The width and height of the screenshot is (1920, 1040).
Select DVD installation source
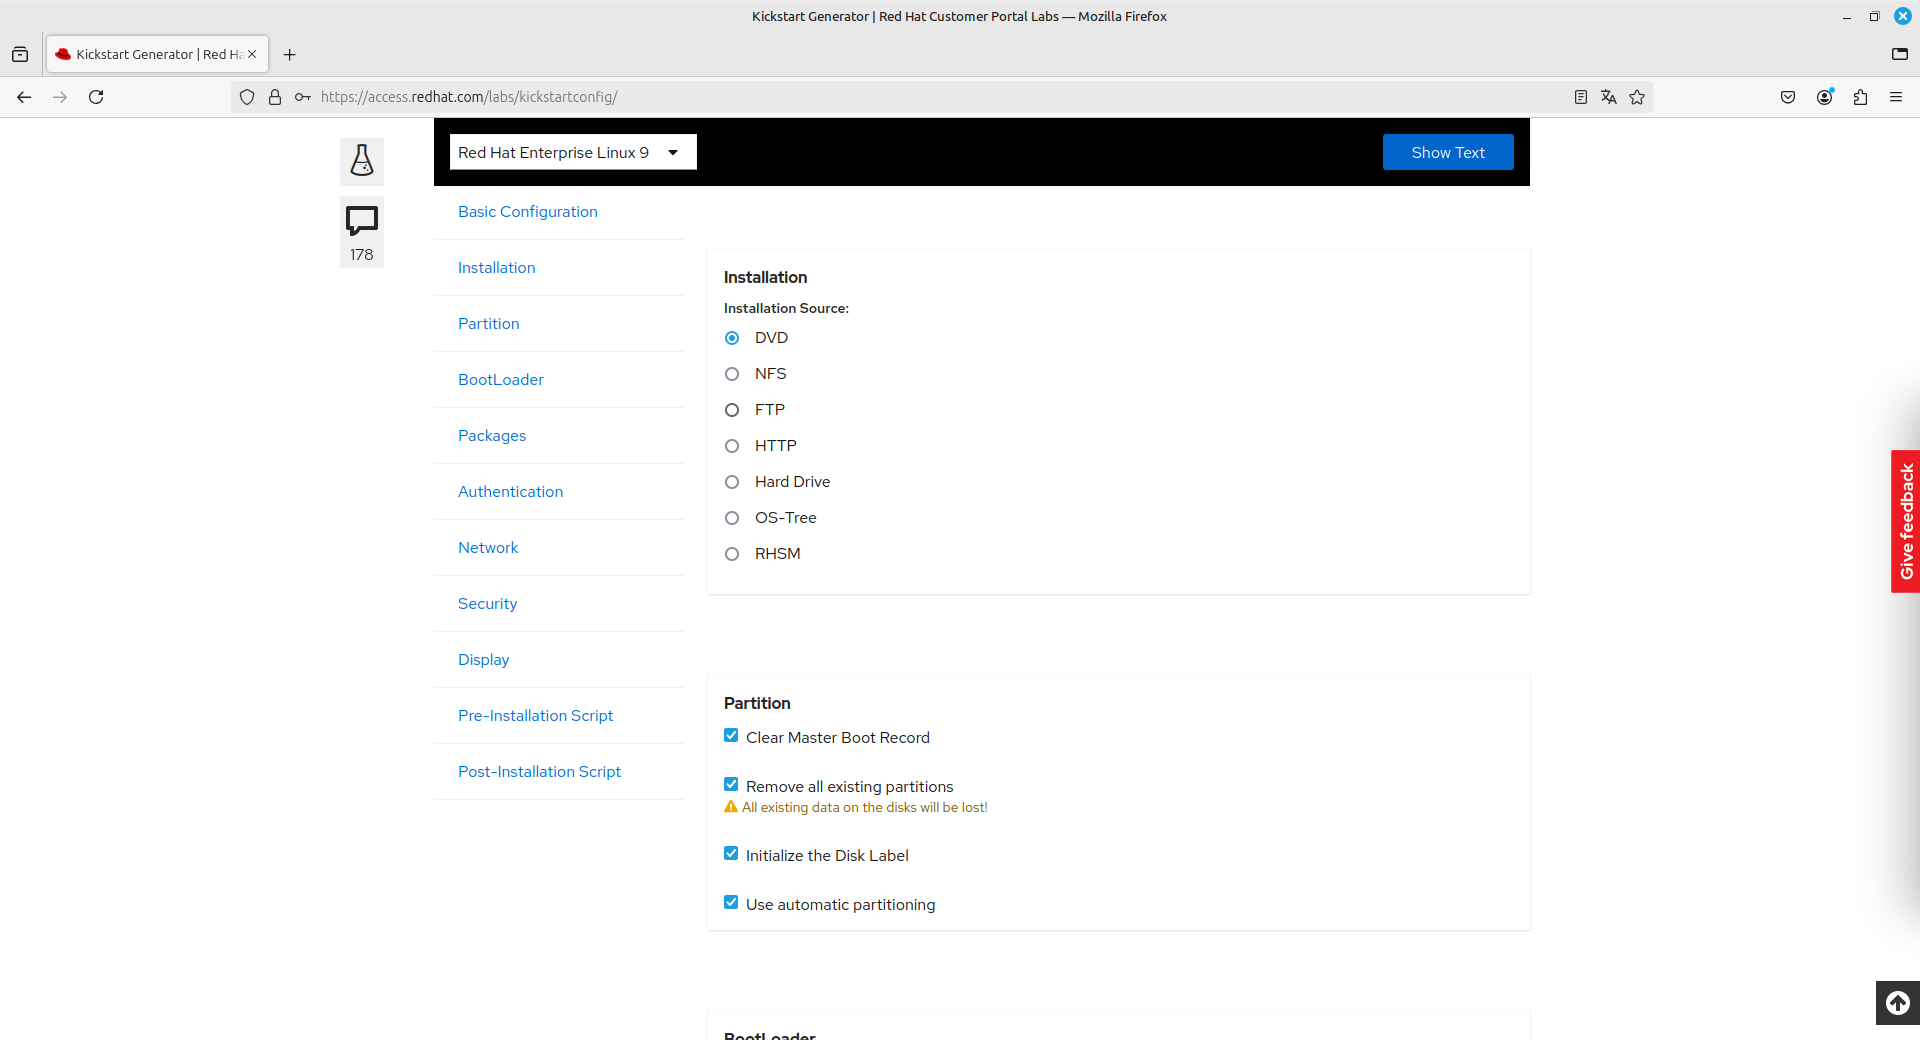pos(732,338)
